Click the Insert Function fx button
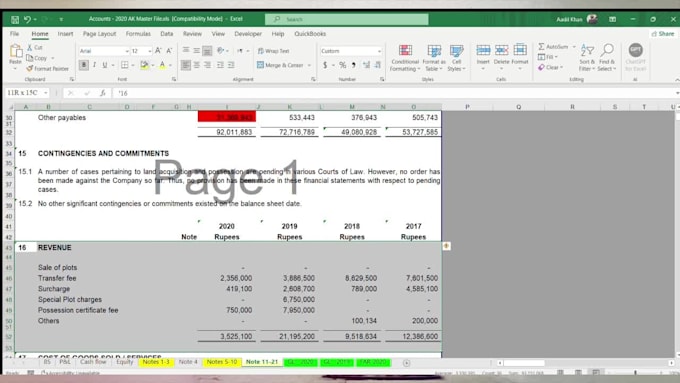680x383 pixels. click(103, 93)
